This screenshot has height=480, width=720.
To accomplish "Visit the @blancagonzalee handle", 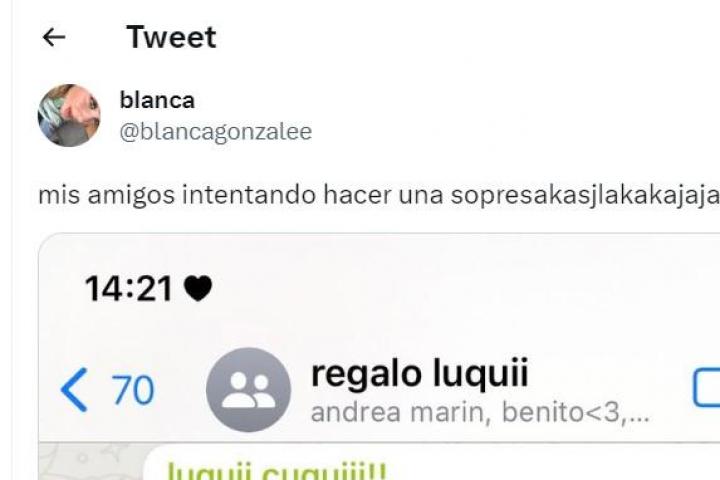I will 215,132.
